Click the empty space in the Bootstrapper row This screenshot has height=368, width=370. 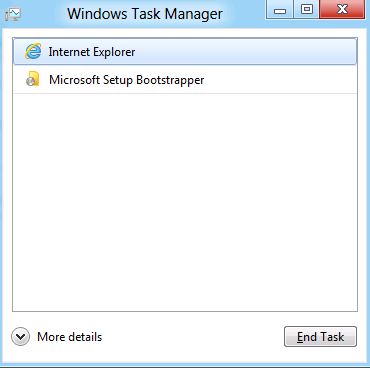[280, 80]
